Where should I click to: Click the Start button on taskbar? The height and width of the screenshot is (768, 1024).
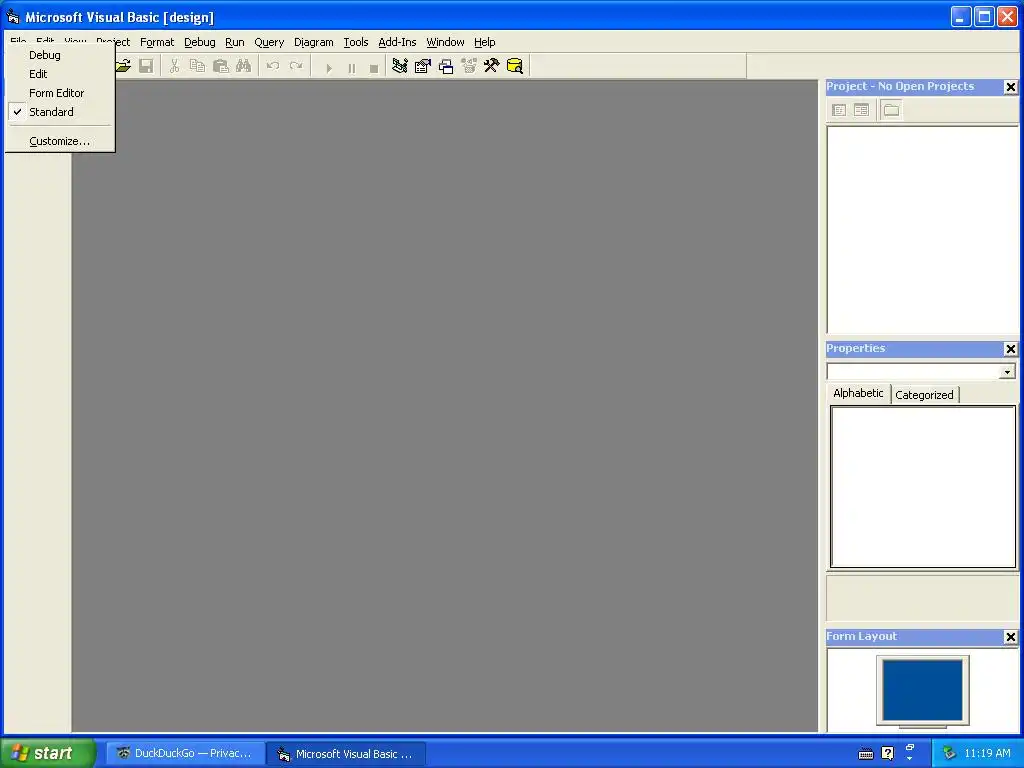(47, 753)
